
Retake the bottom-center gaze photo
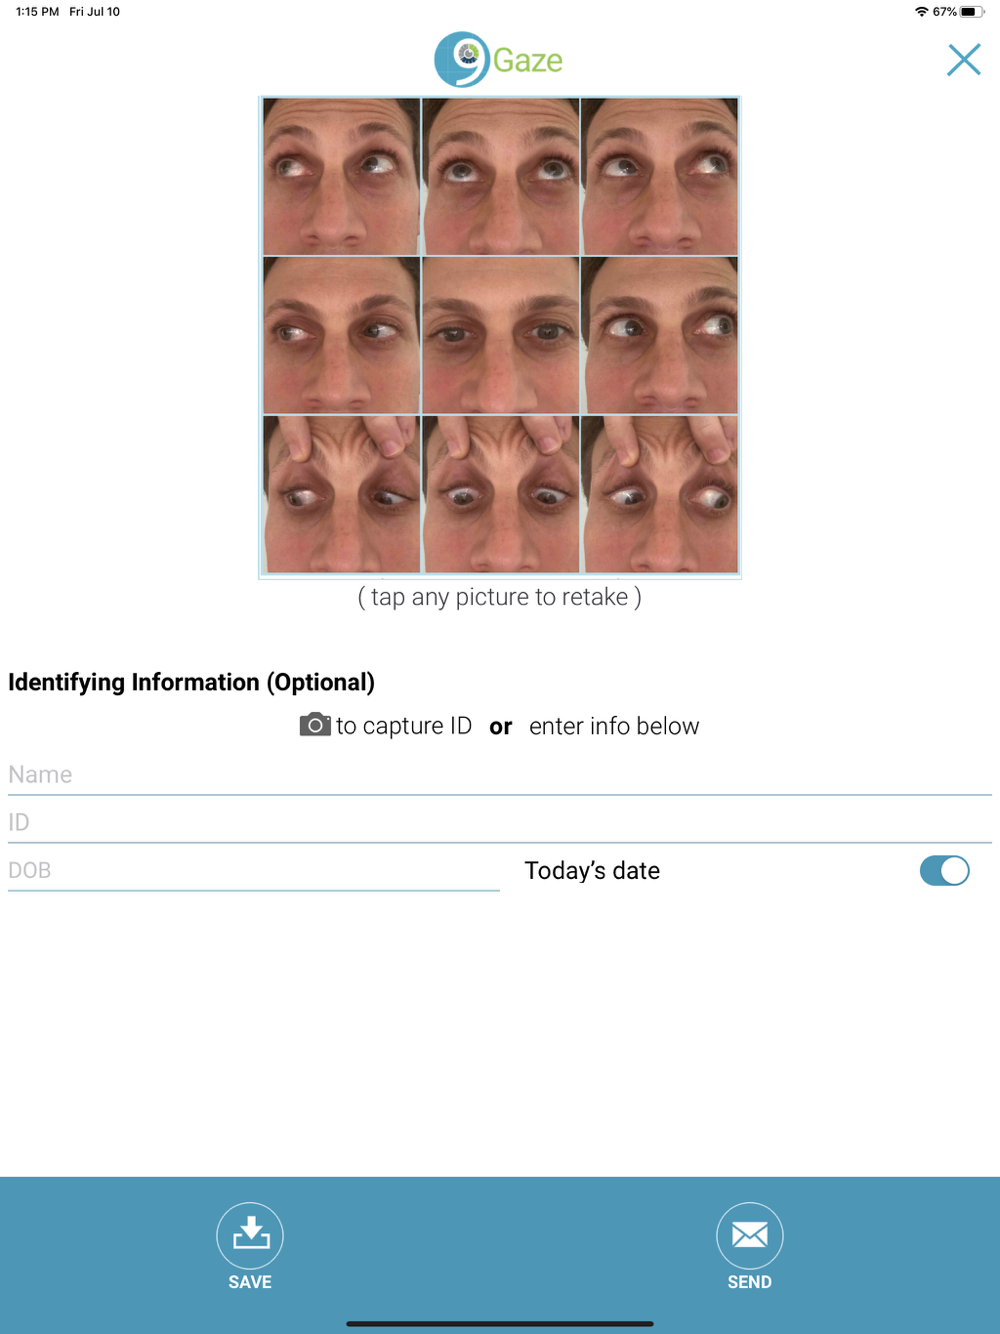(500, 494)
